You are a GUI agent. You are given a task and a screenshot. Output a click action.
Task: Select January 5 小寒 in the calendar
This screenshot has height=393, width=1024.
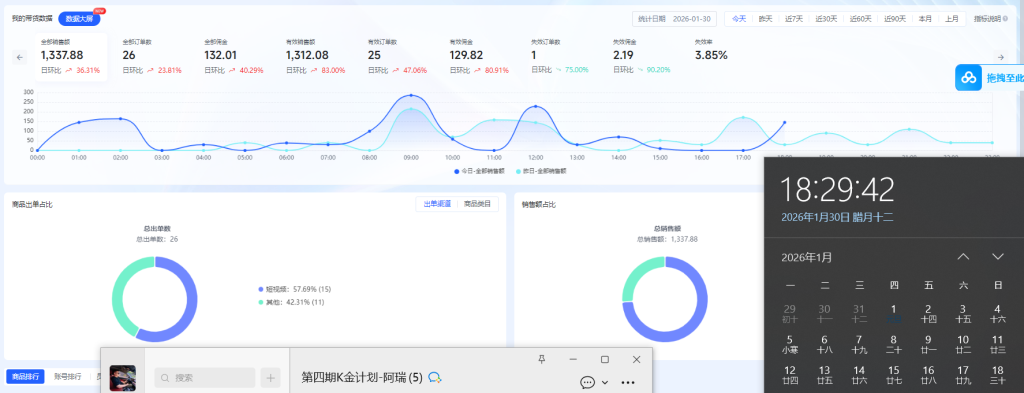tap(790, 344)
